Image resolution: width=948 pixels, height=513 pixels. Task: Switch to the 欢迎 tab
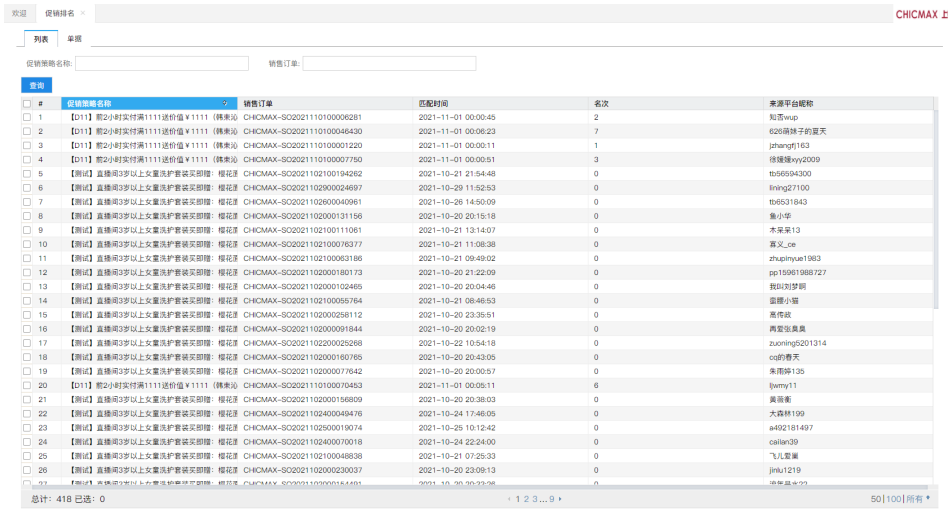19,13
